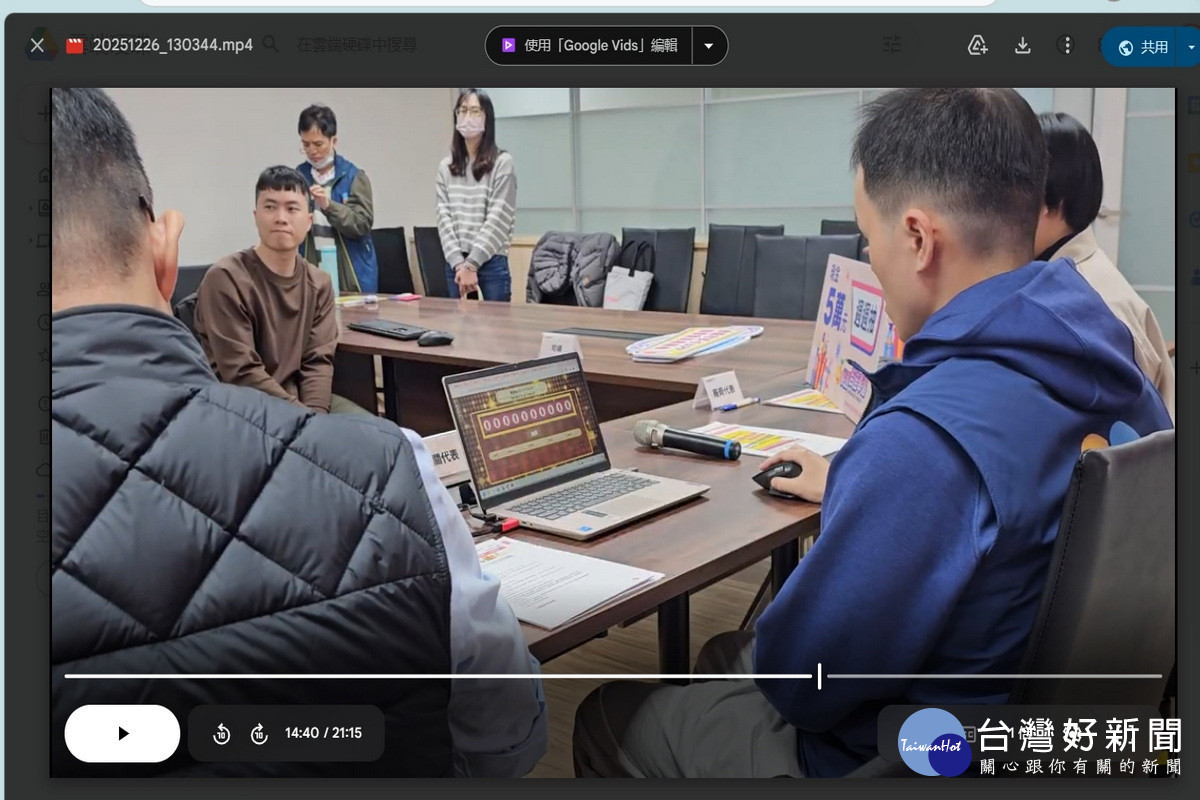The image size is (1200, 800).
Task: Download the video file
Action: (1022, 45)
